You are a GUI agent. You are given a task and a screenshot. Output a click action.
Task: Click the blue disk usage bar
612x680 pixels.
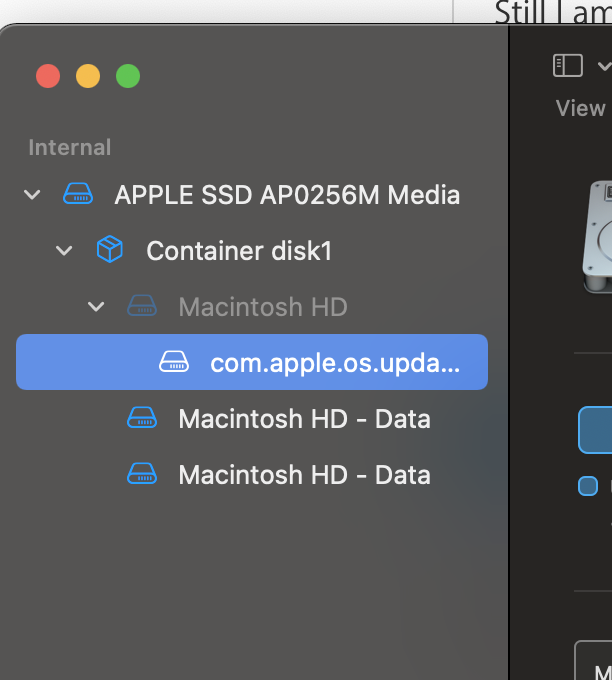[597, 430]
